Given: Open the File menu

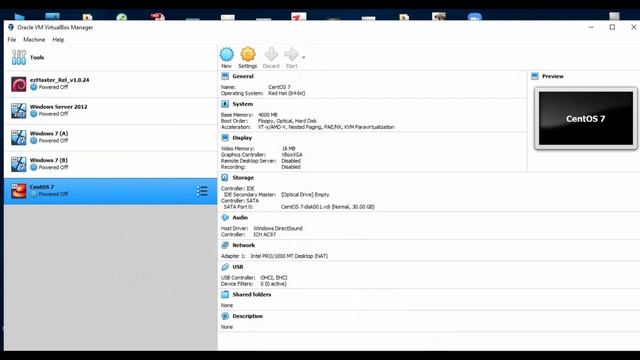Looking at the screenshot, I should [12, 40].
